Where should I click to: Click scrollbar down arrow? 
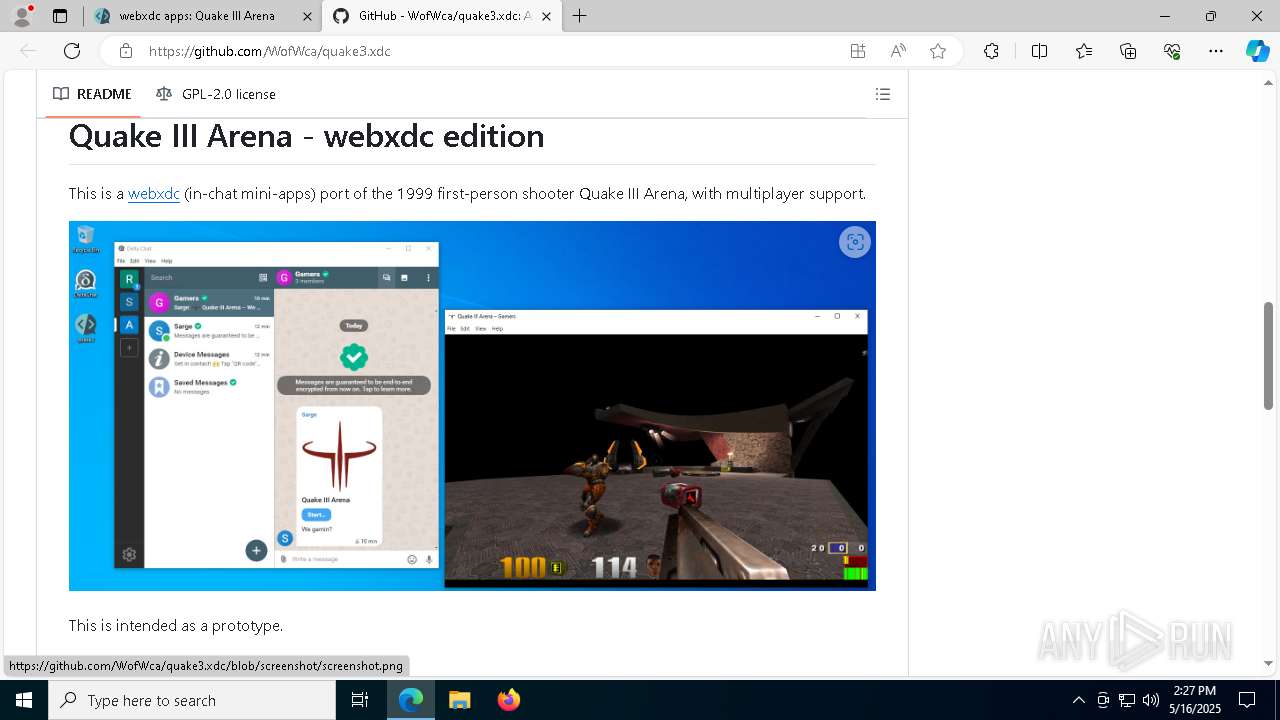pos(1268,663)
